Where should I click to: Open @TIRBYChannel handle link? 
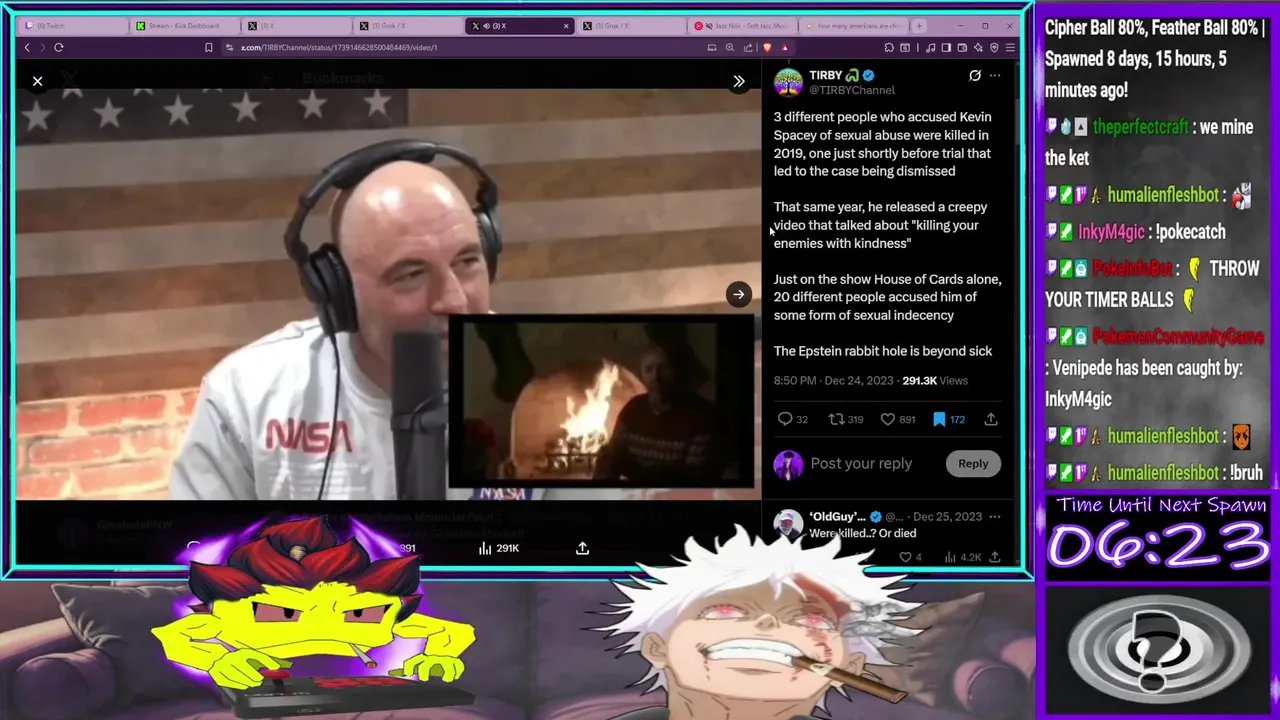point(852,90)
